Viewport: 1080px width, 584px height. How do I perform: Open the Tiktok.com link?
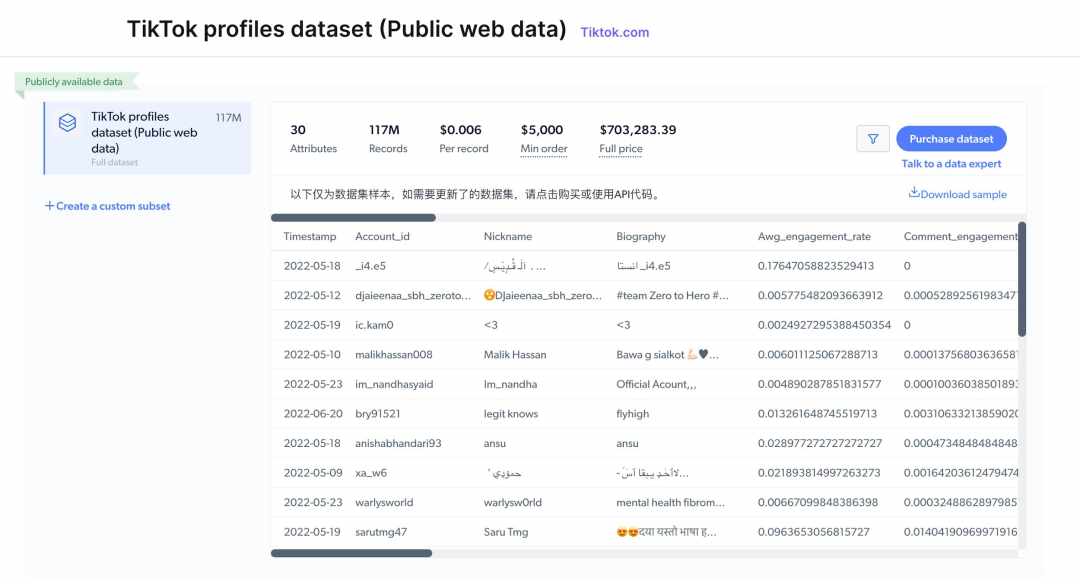click(x=614, y=32)
